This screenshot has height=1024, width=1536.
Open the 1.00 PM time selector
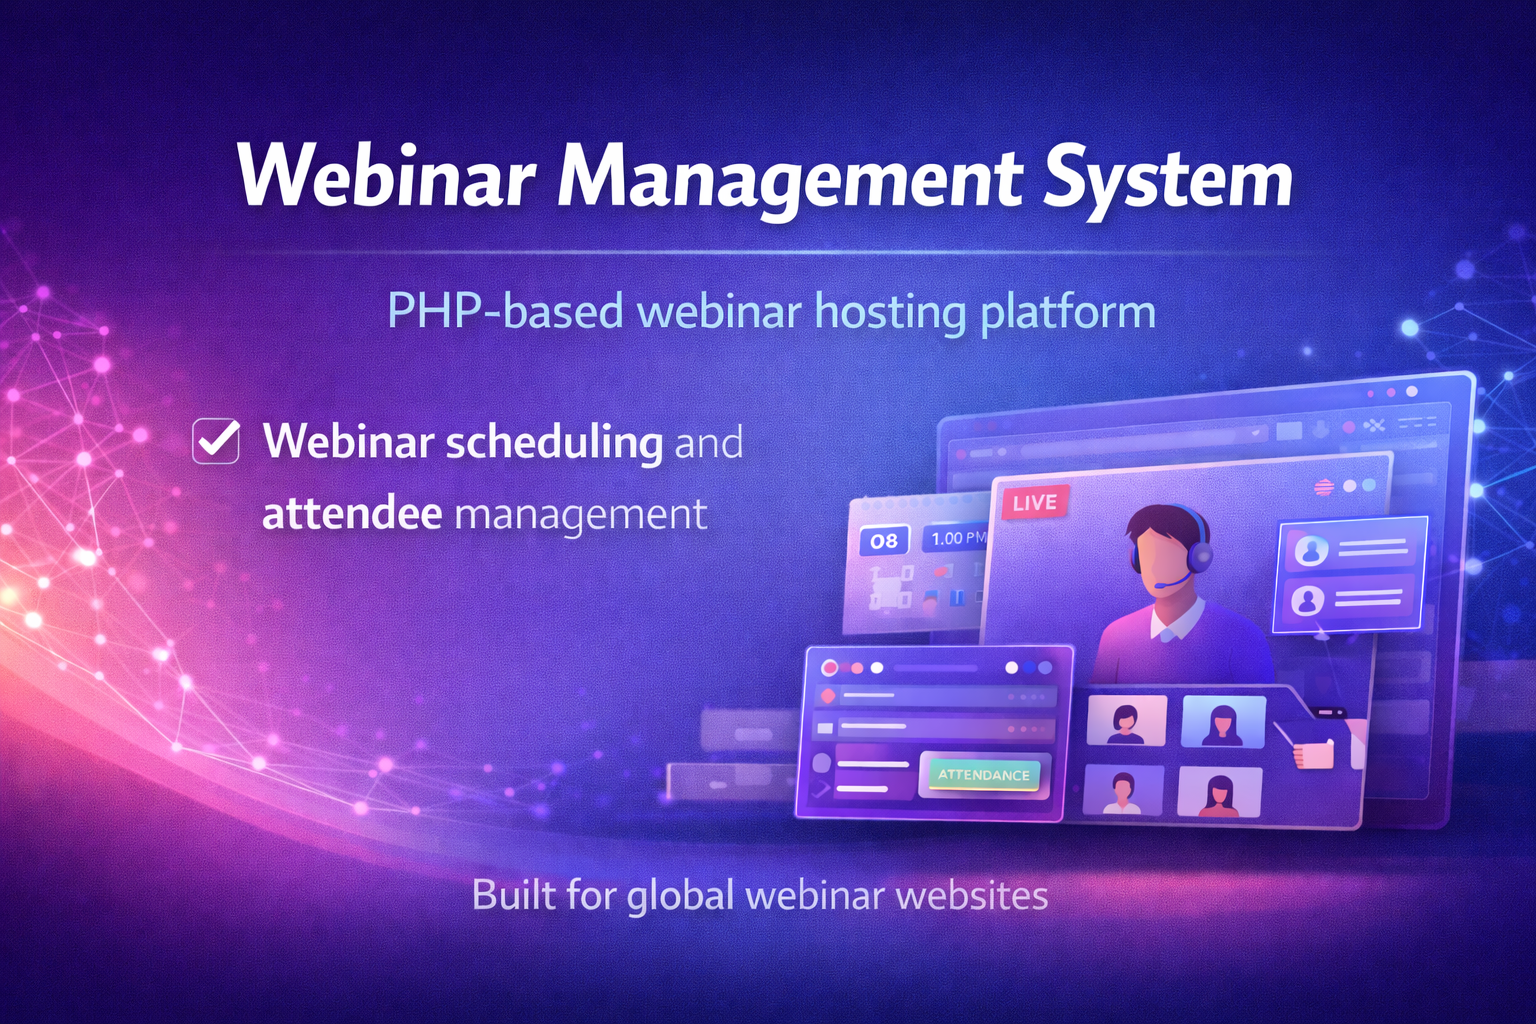[x=957, y=539]
